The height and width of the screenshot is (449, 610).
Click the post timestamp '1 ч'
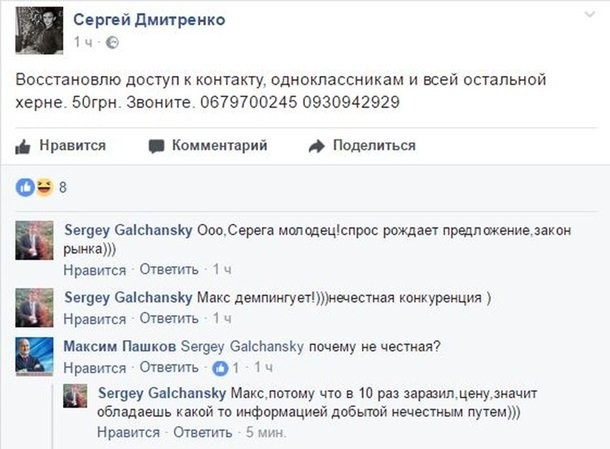pyautogui.click(x=83, y=43)
